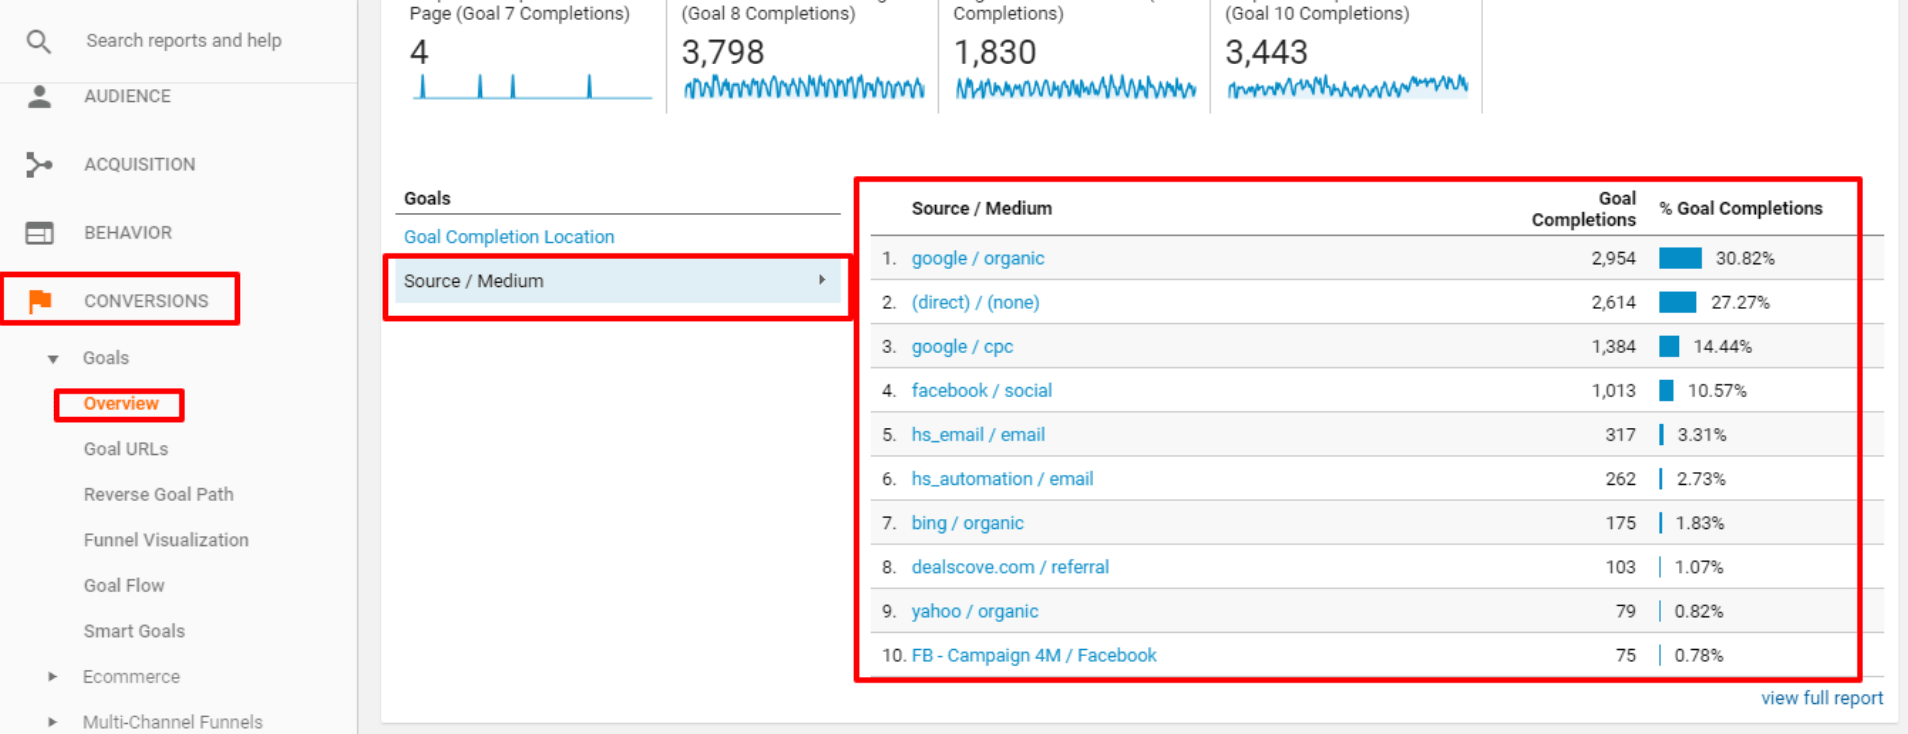1908x734 pixels.
Task: Click the Goal 10 Completions sparkline
Action: coord(1348,87)
